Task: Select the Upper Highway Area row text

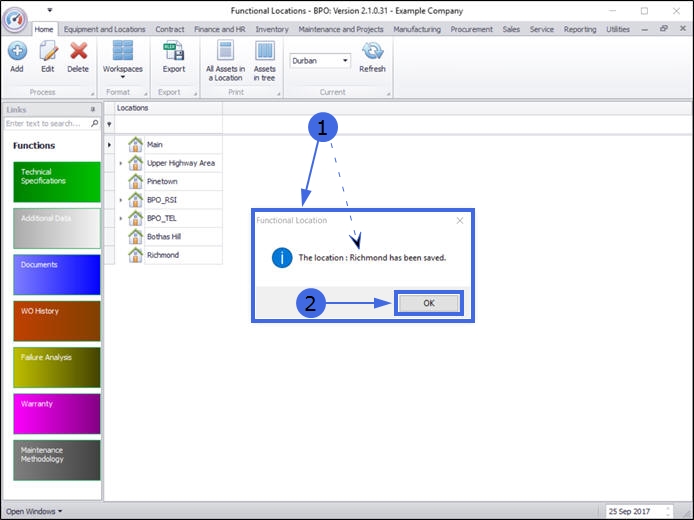Action: point(181,163)
